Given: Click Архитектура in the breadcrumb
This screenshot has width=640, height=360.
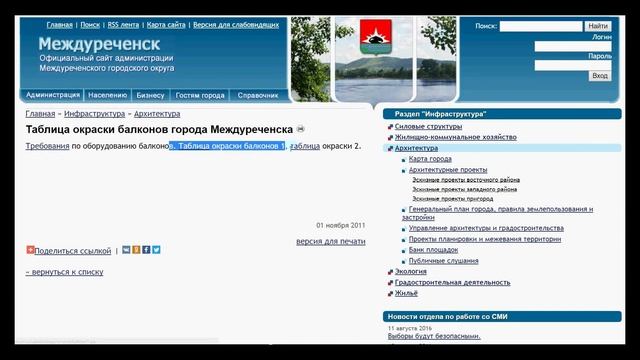Looking at the screenshot, I should click(x=157, y=114).
